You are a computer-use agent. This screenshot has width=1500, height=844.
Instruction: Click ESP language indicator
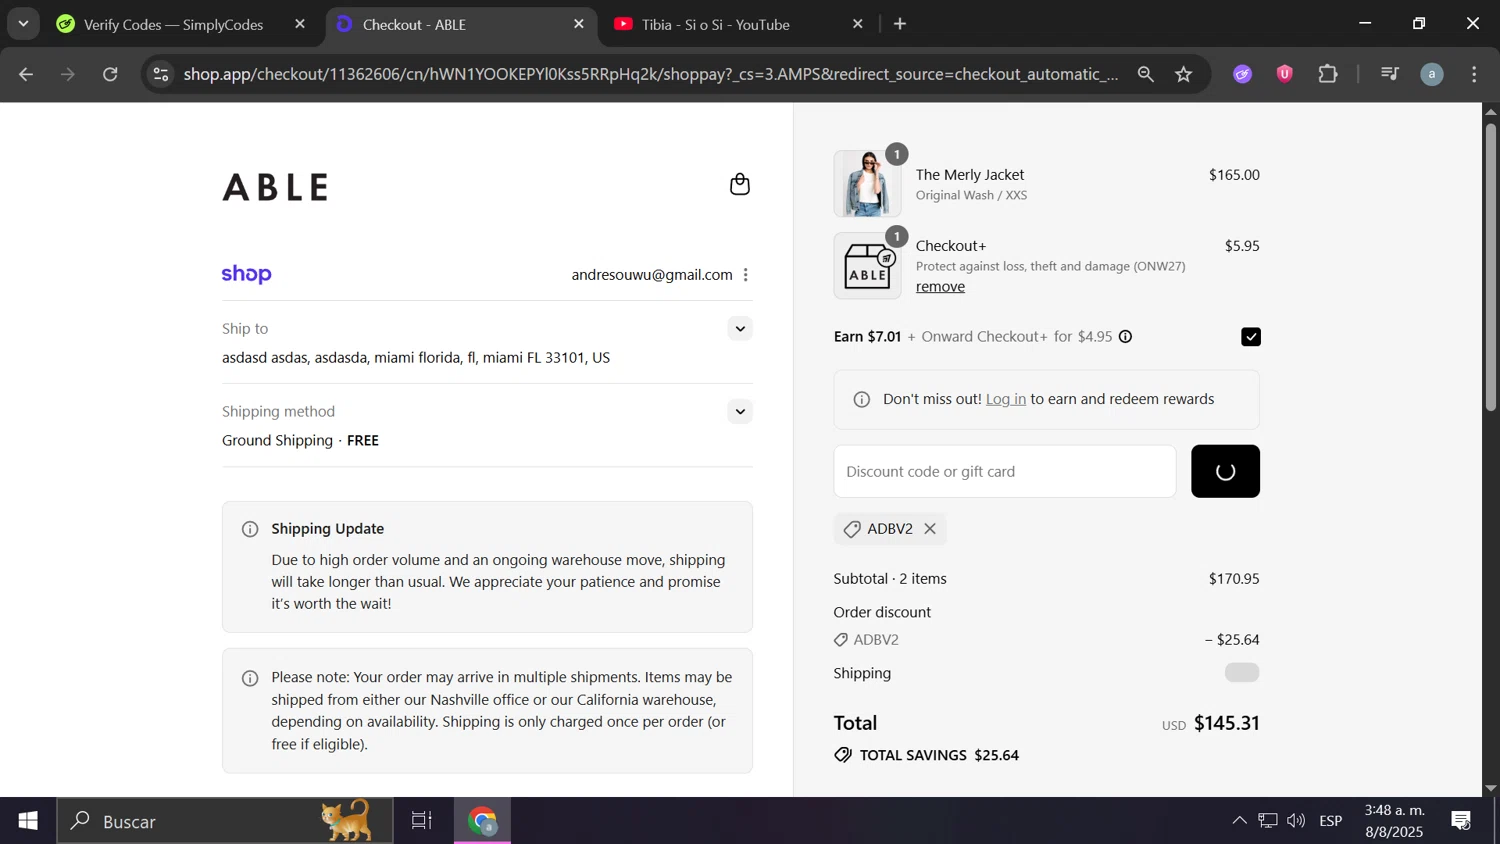click(1331, 821)
